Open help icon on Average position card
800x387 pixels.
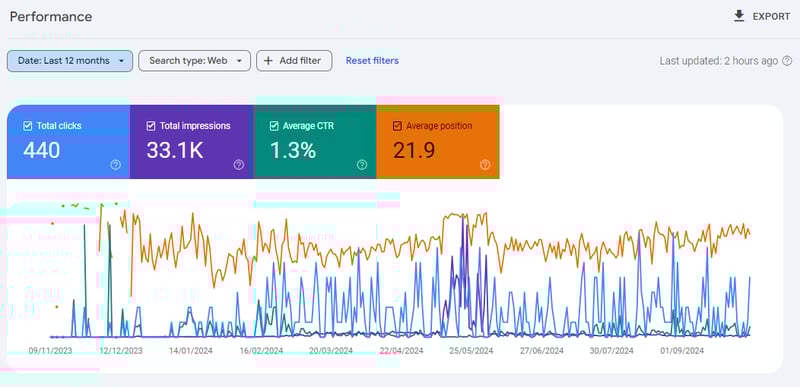485,165
